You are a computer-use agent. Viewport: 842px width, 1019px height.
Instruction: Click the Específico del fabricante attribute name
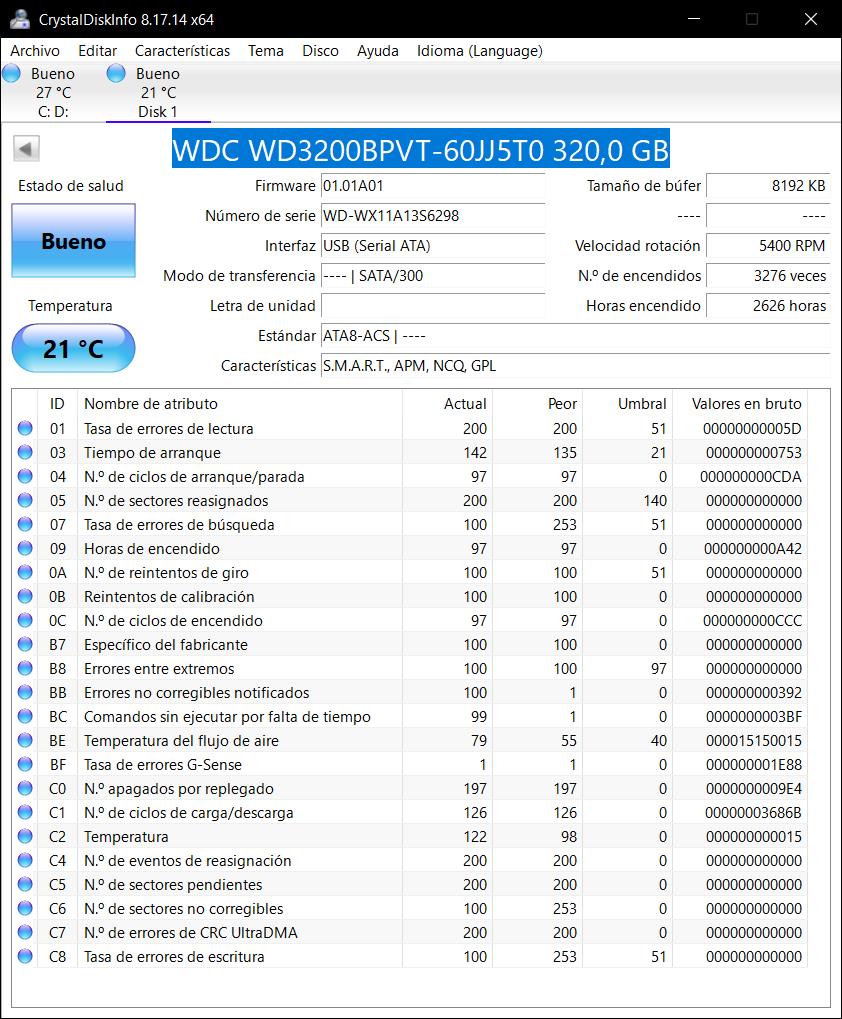pyautogui.click(x=166, y=645)
